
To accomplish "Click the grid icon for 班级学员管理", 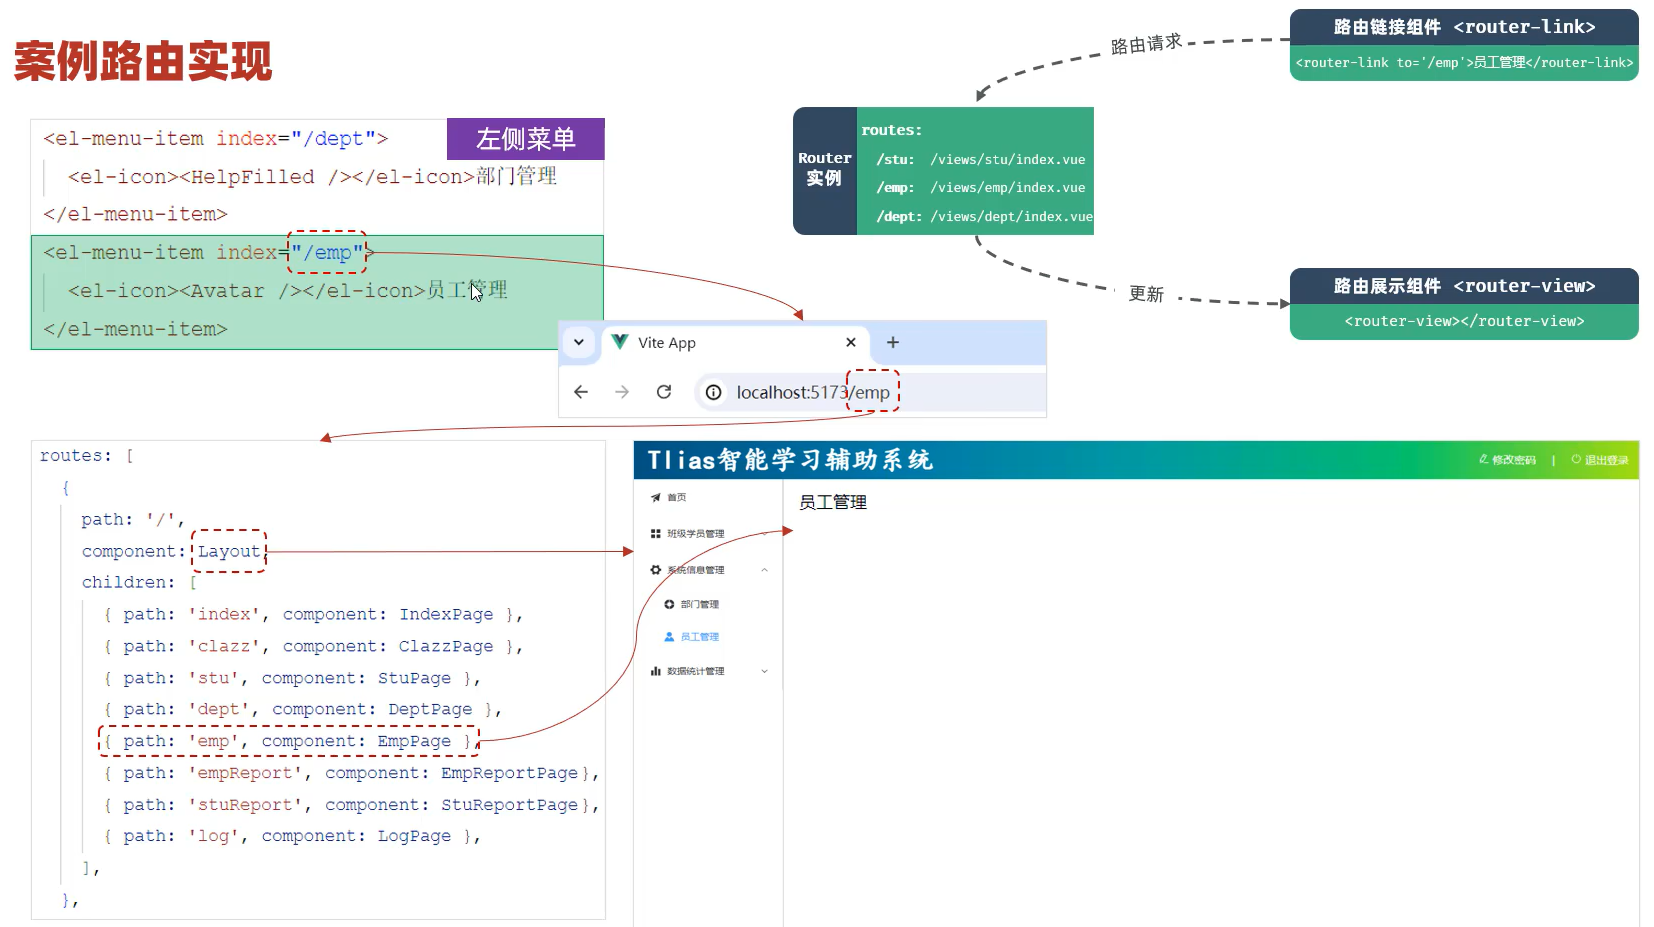I will click(656, 534).
